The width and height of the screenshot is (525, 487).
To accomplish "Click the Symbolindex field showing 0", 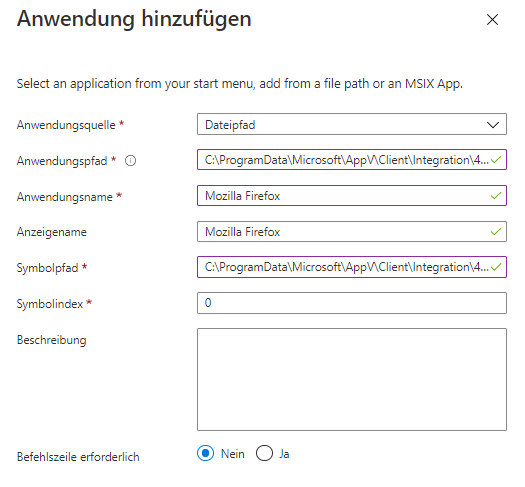I will (x=352, y=303).
